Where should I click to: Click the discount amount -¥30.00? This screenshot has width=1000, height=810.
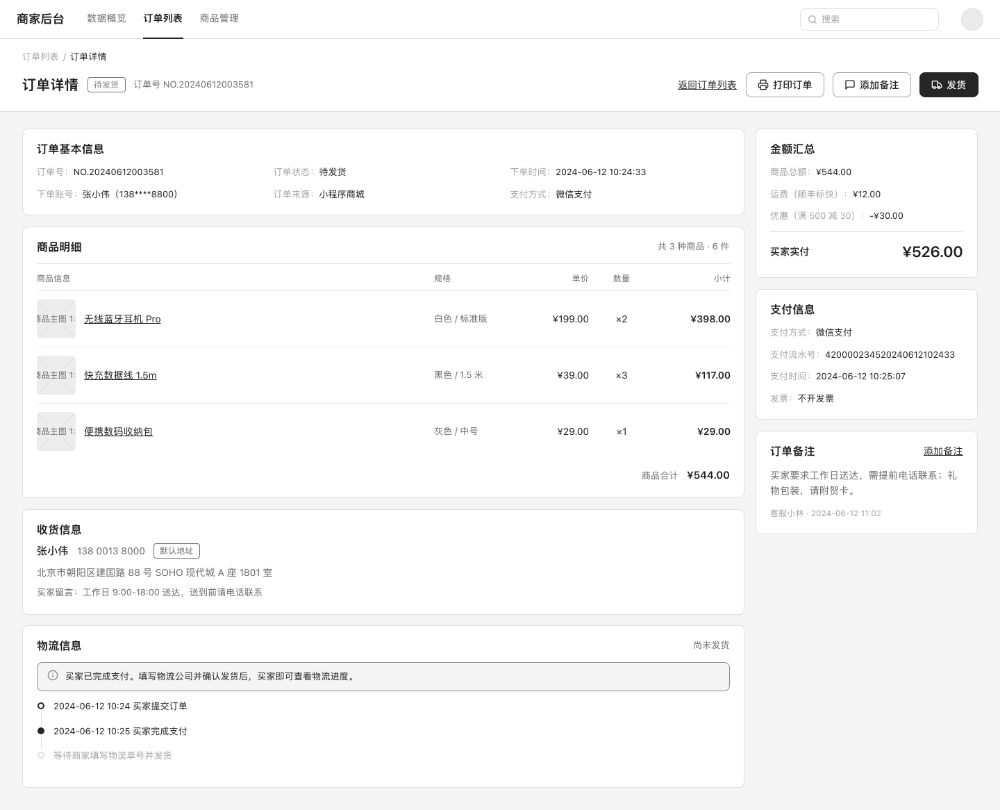886,216
